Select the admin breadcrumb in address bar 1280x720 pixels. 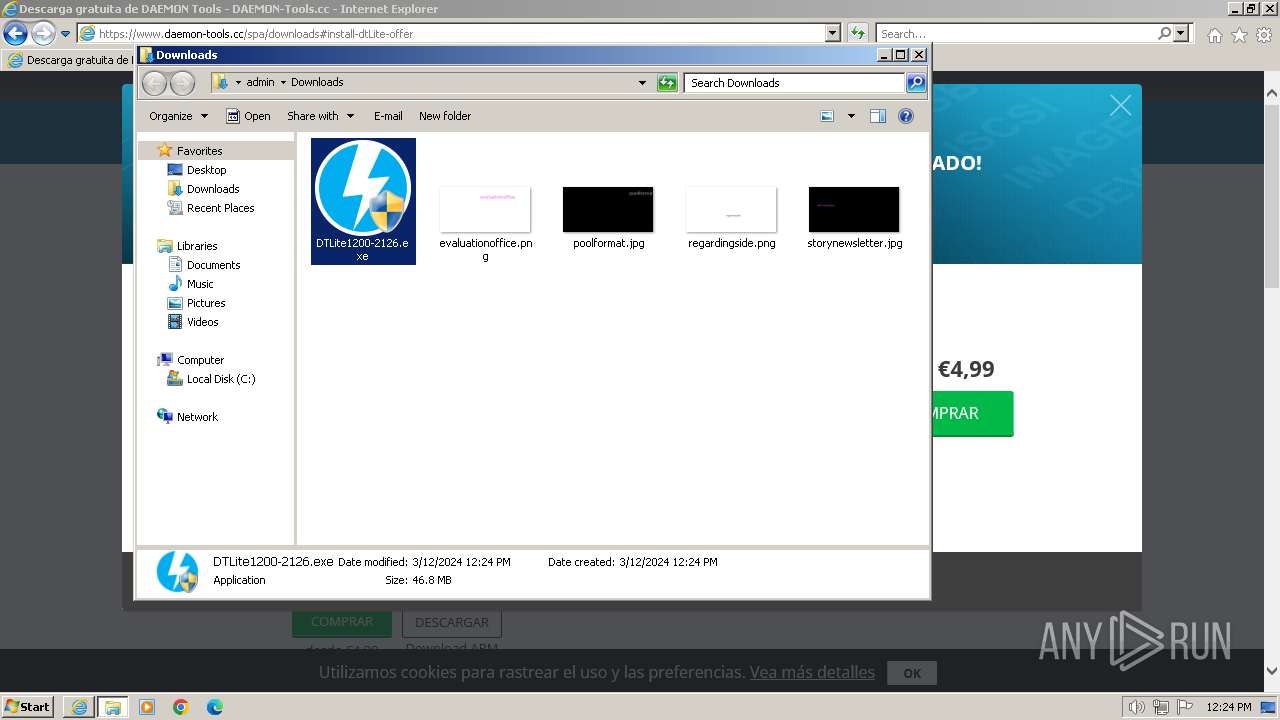pyautogui.click(x=260, y=82)
